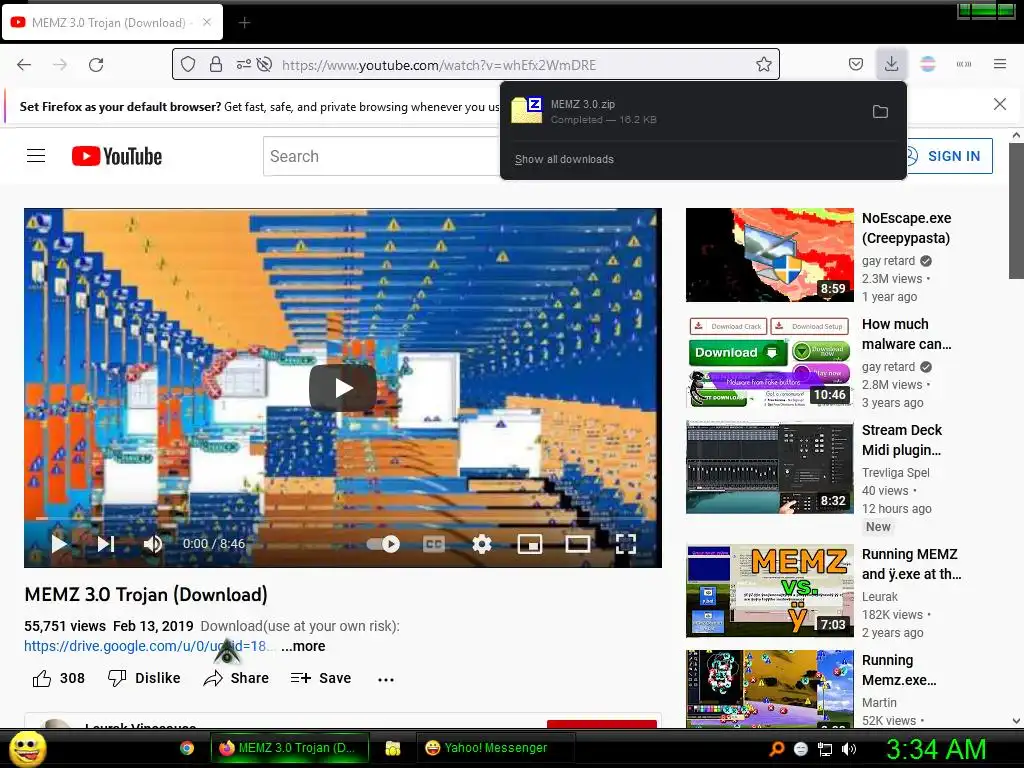The height and width of the screenshot is (768, 1024).
Task: Click the page scrollbar down arrow
Action: pyautogui.click(x=1016, y=721)
